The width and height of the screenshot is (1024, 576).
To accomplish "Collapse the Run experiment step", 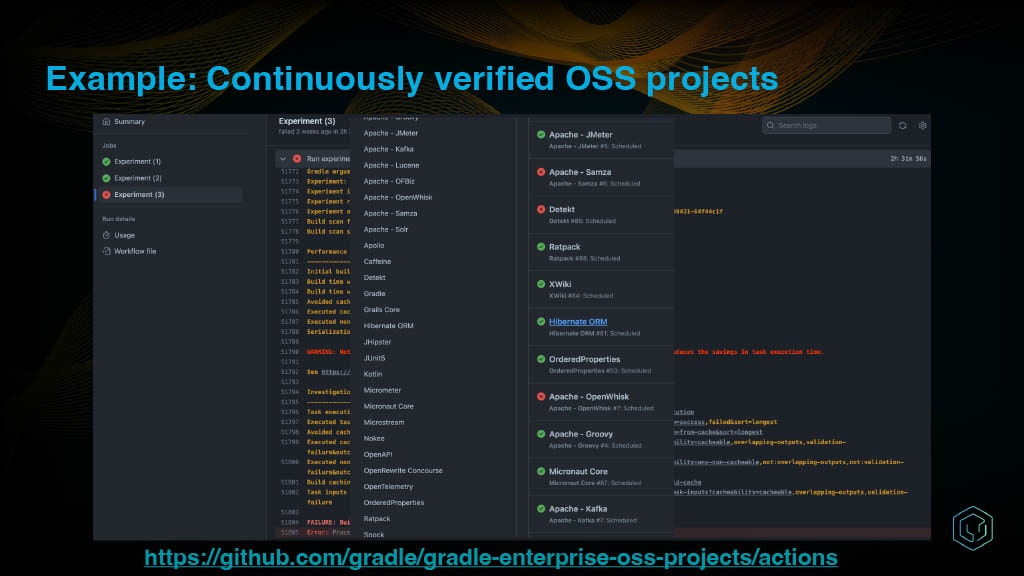I will (283, 159).
